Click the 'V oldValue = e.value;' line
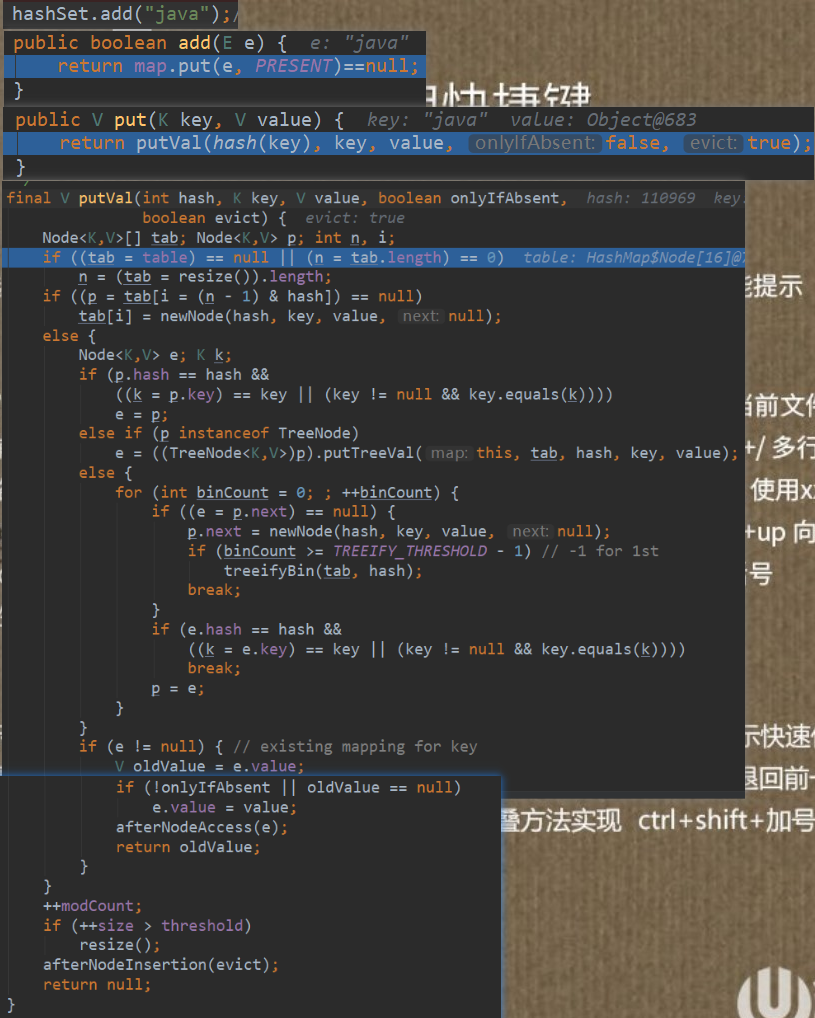The image size is (815, 1018). [x=209, y=767]
